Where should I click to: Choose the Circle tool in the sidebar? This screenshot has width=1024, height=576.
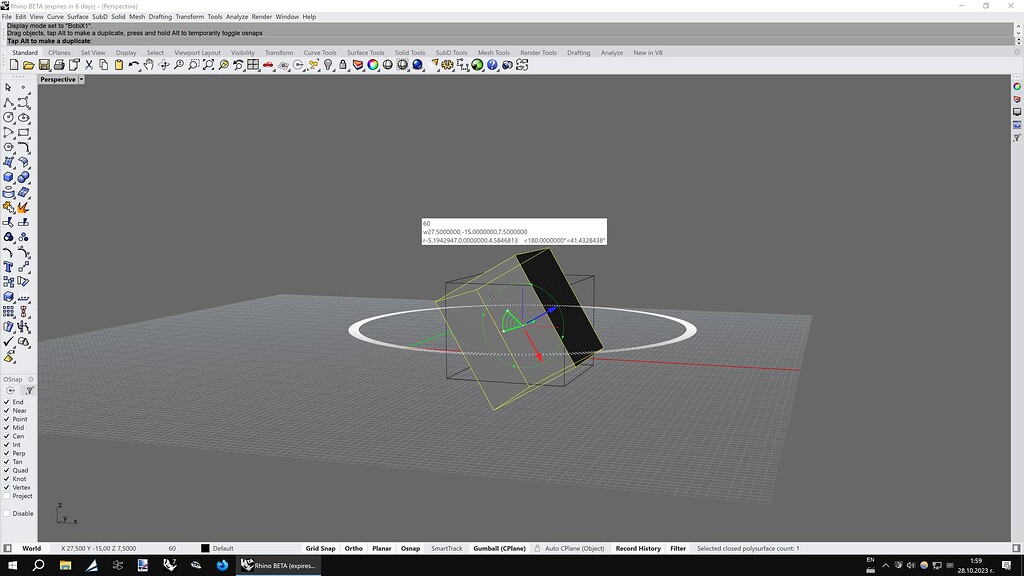coord(8,117)
